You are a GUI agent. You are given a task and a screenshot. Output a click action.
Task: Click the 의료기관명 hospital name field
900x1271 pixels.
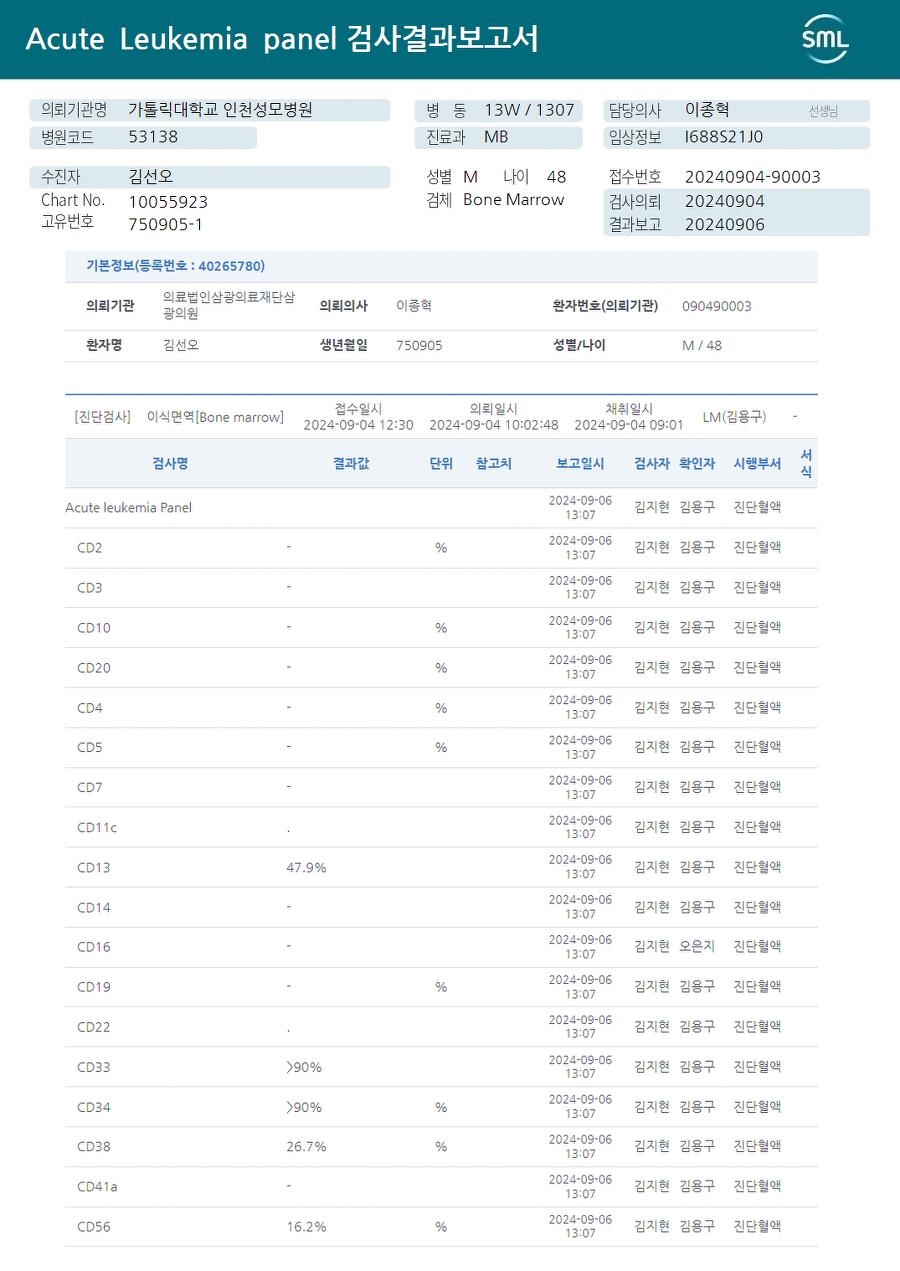point(210,110)
